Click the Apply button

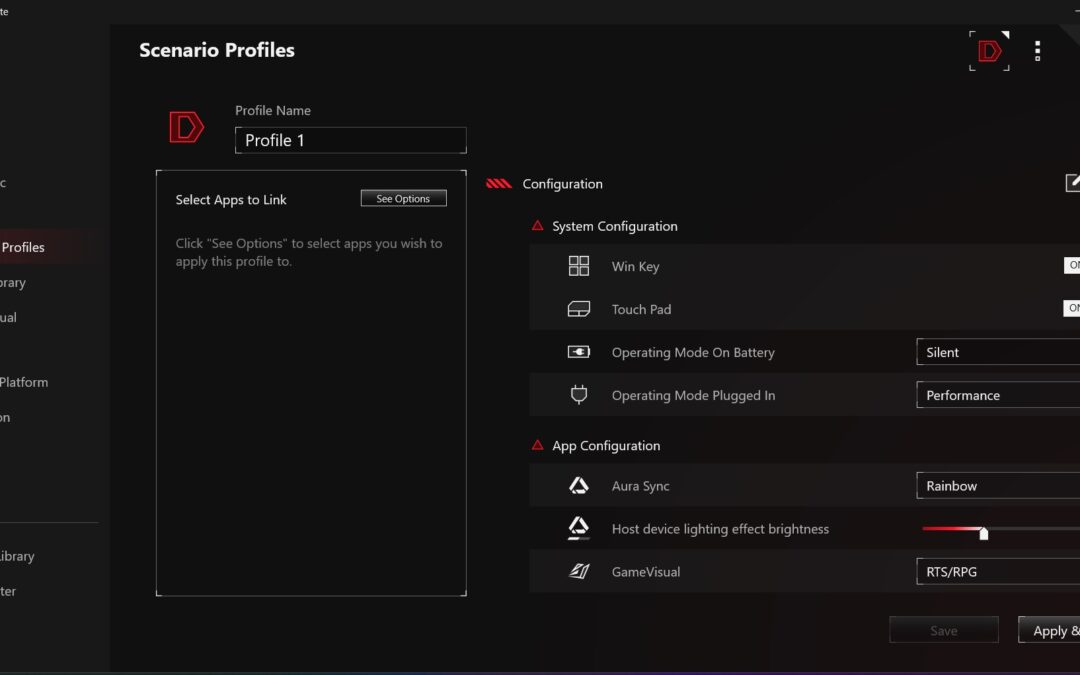point(1050,630)
